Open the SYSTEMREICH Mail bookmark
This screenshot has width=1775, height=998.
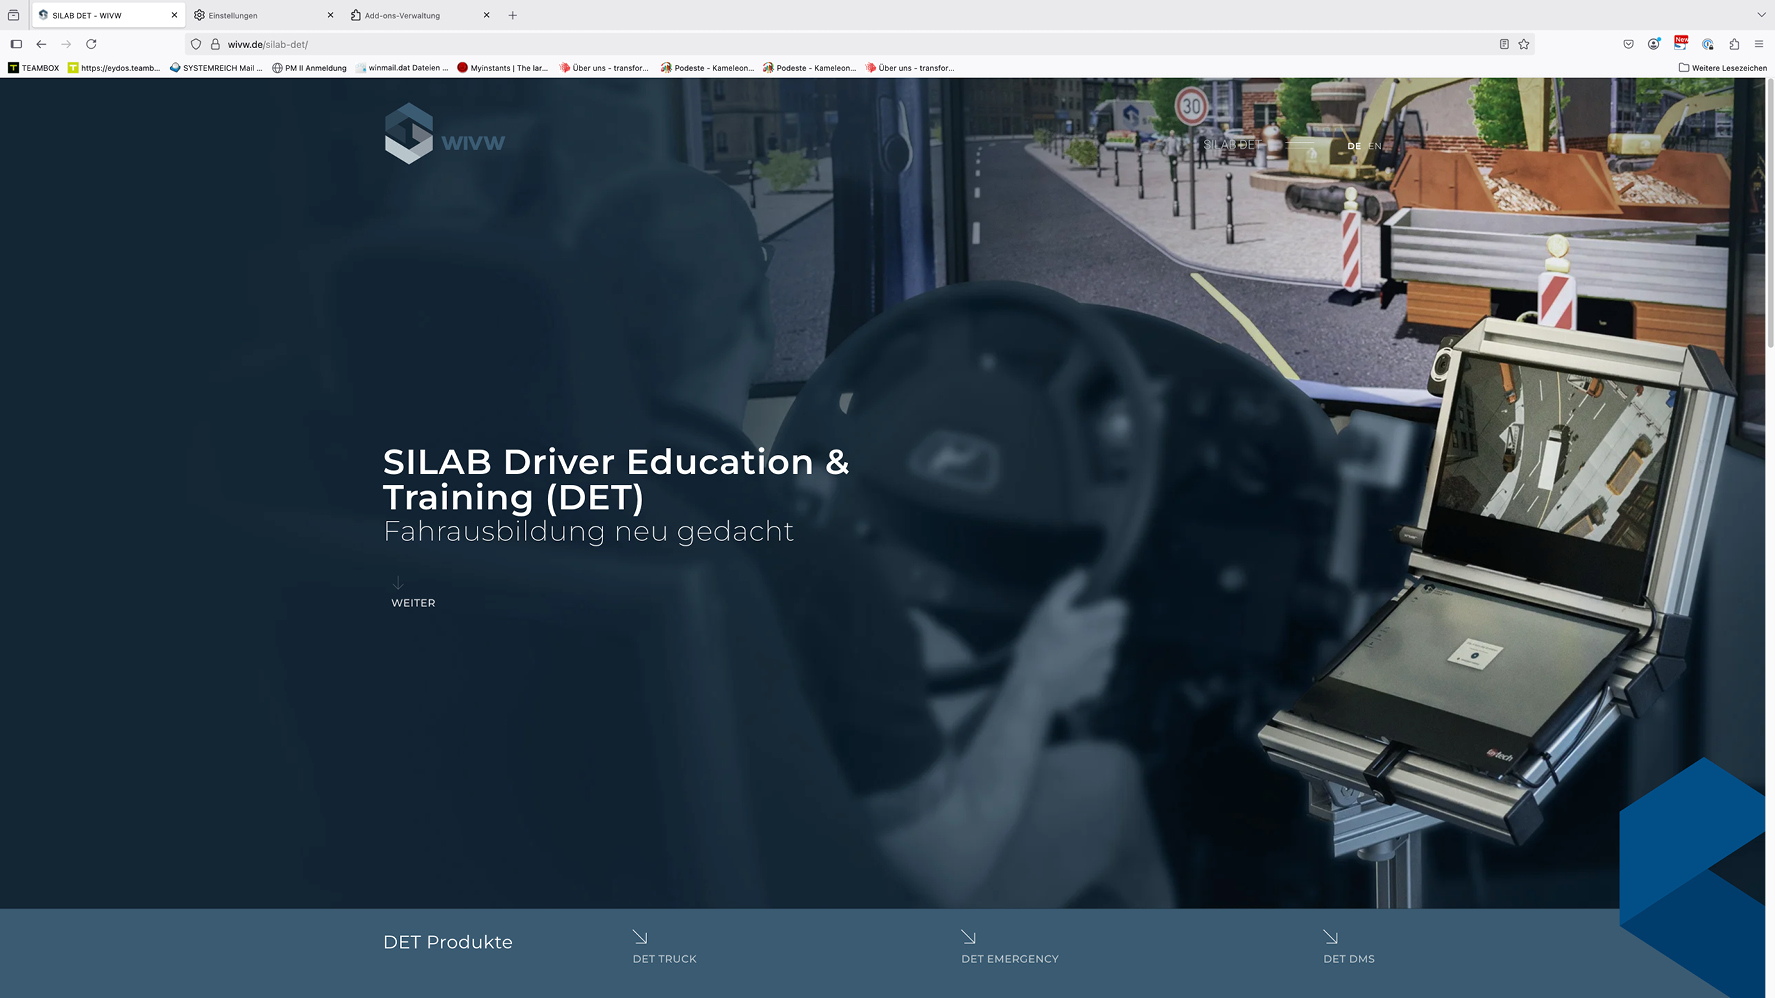[216, 68]
